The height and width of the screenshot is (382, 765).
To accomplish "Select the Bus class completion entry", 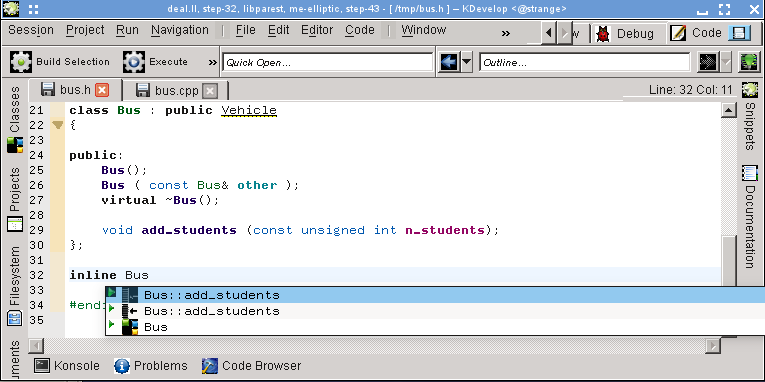I will pyautogui.click(x=435, y=327).
